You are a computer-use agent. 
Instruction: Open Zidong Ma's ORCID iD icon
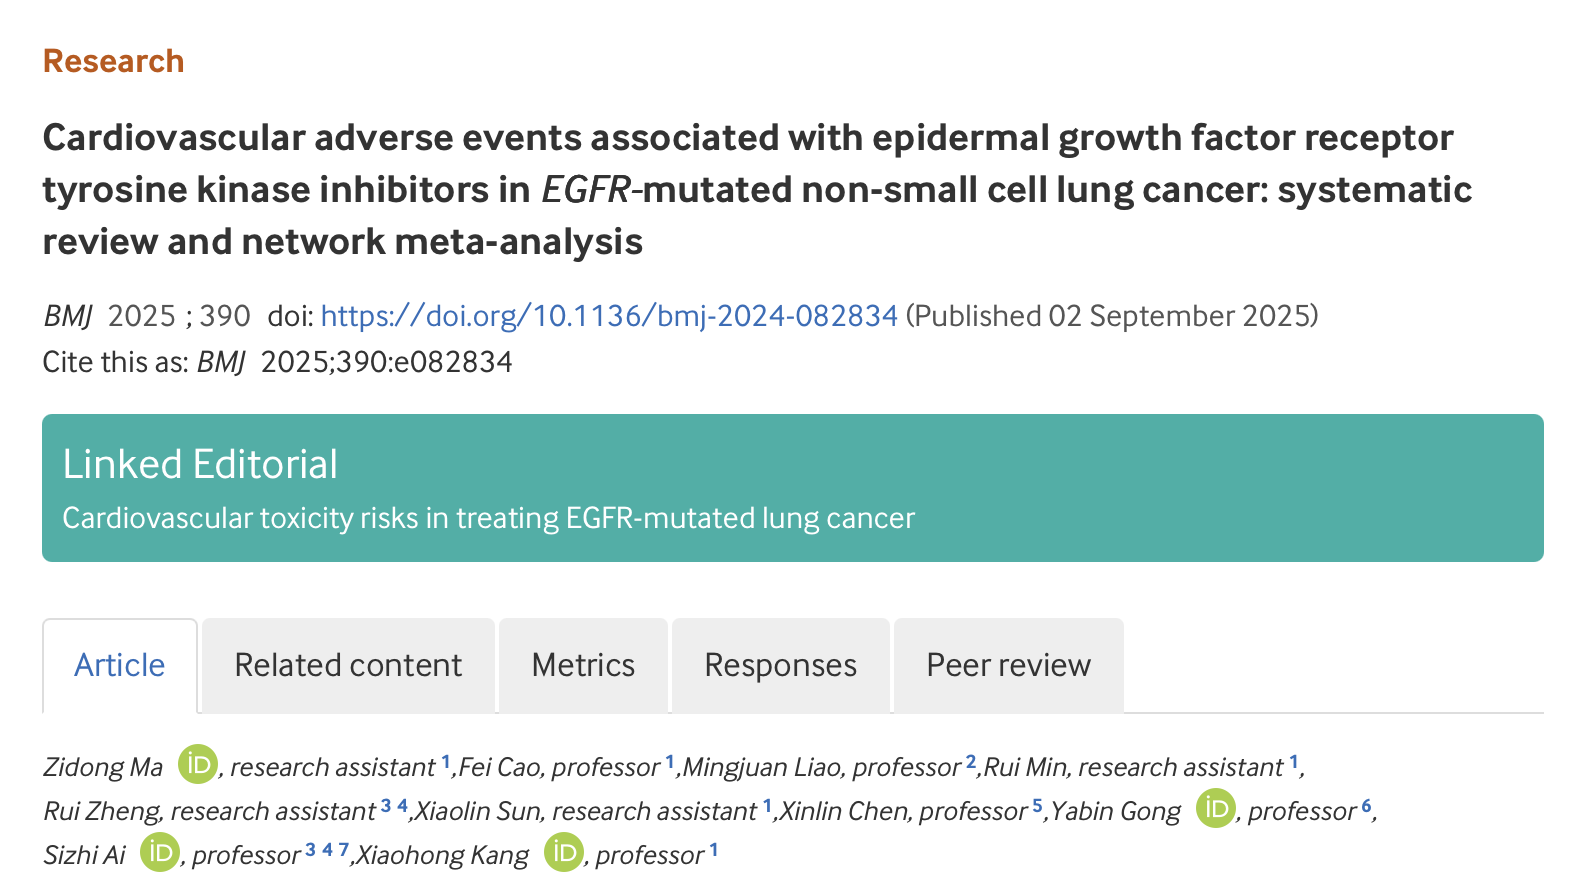pyautogui.click(x=198, y=765)
